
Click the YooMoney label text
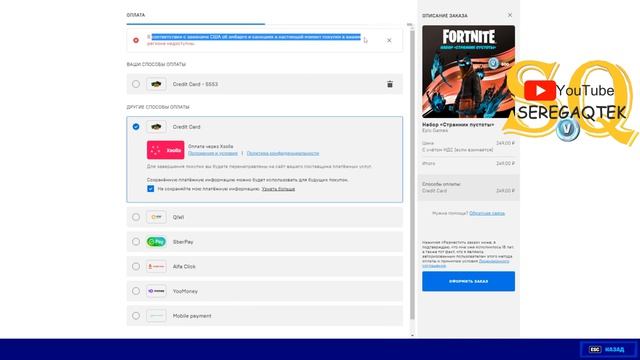click(x=185, y=291)
